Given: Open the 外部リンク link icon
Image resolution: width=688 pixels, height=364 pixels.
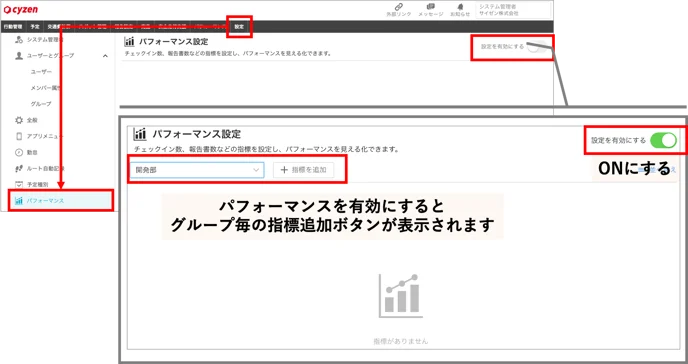Looking at the screenshot, I should click(398, 7).
